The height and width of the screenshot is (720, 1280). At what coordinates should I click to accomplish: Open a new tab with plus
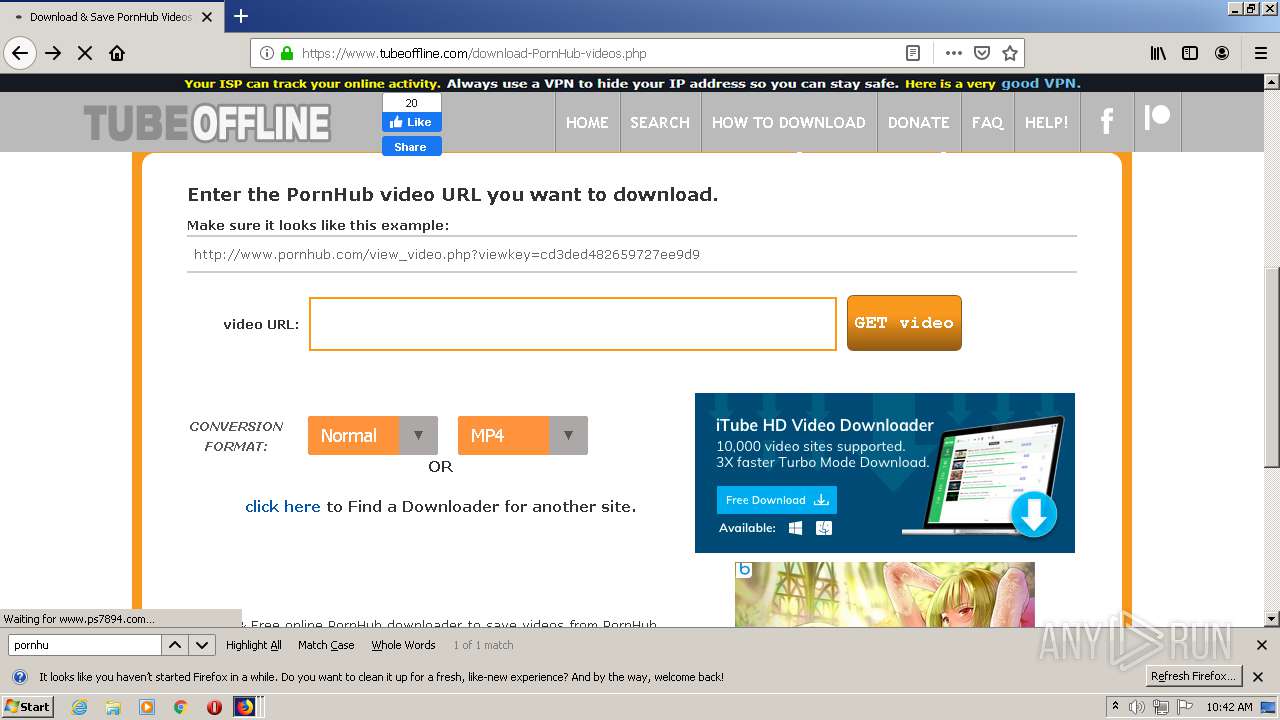(x=241, y=16)
